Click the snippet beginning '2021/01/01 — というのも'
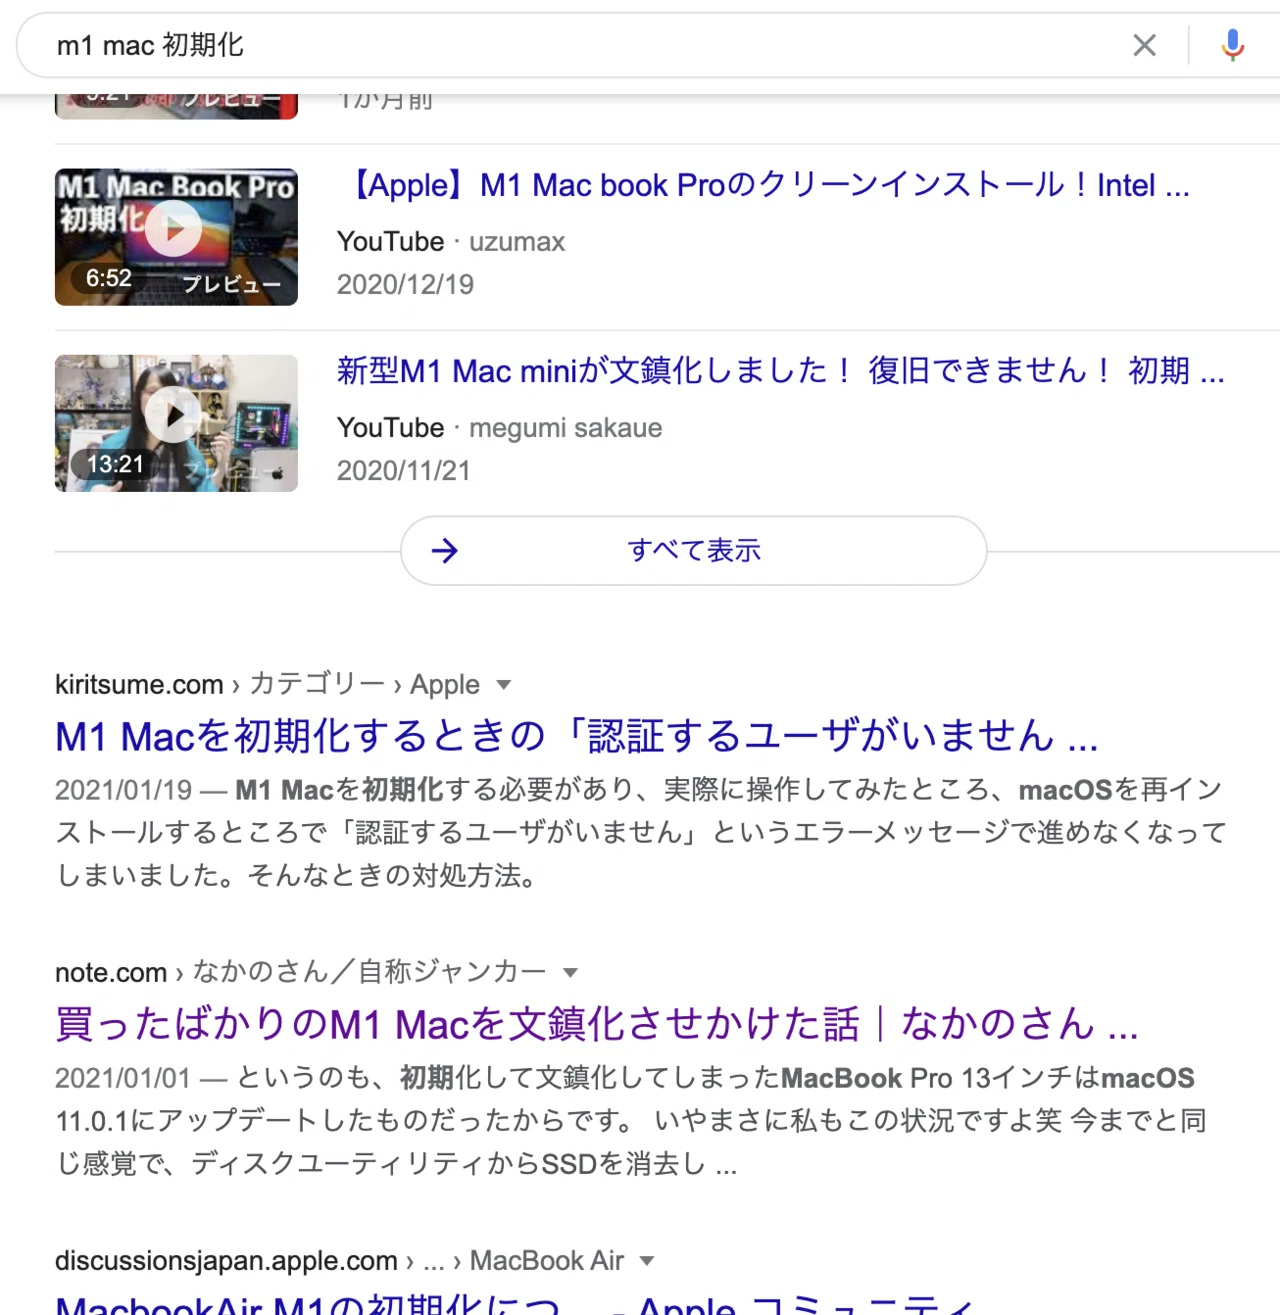Screen dimensions: 1280x1315 tap(630, 1121)
